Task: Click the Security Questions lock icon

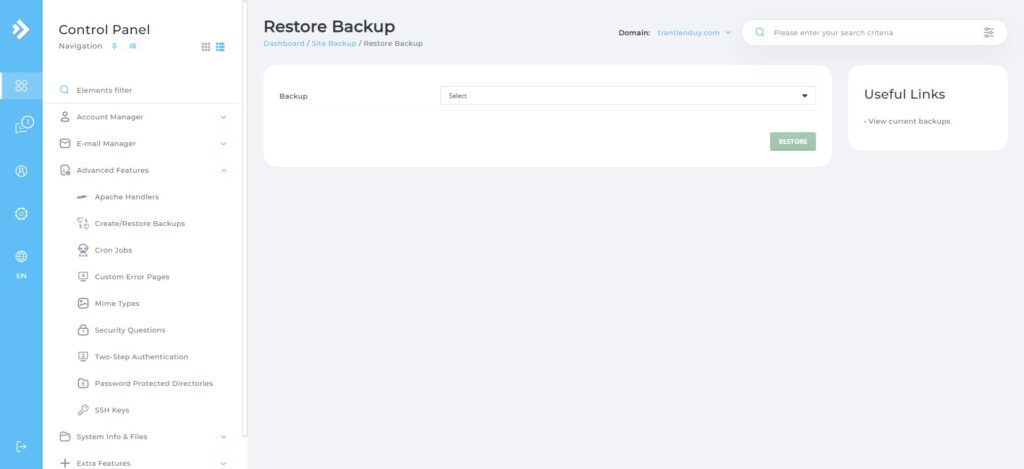Action: 83,330
